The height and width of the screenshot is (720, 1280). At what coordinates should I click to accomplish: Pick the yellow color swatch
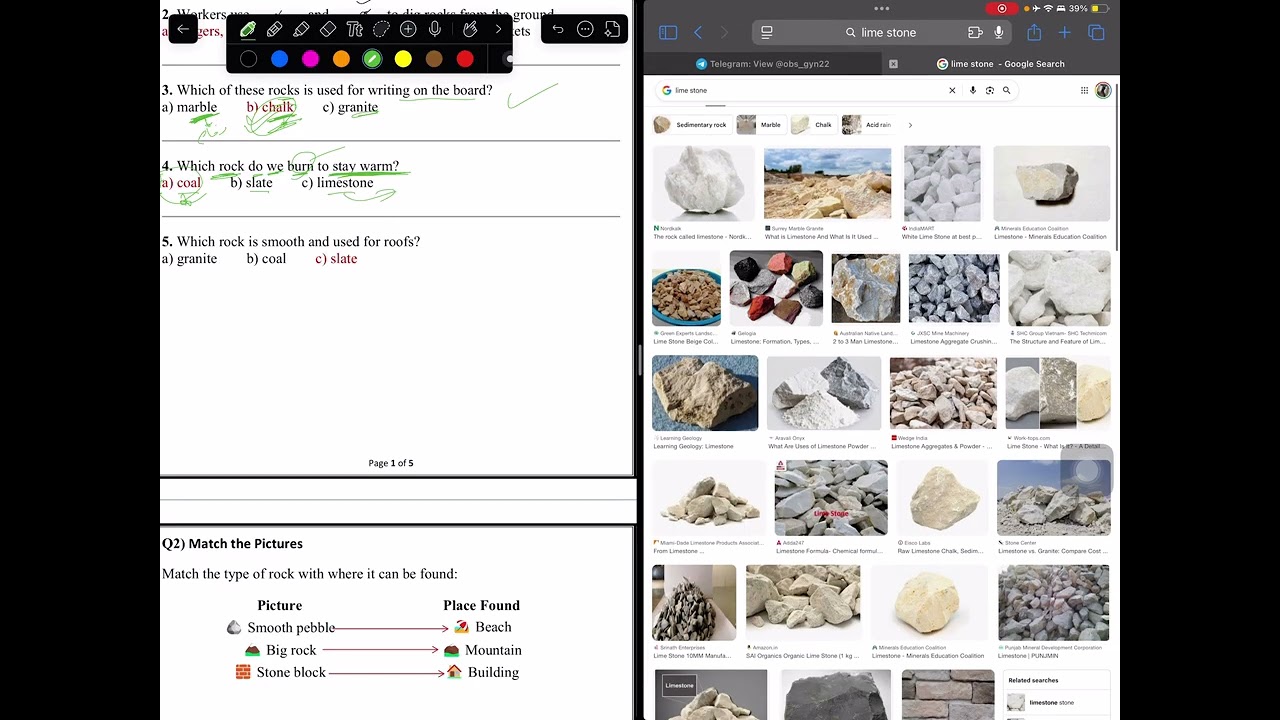coord(403,60)
